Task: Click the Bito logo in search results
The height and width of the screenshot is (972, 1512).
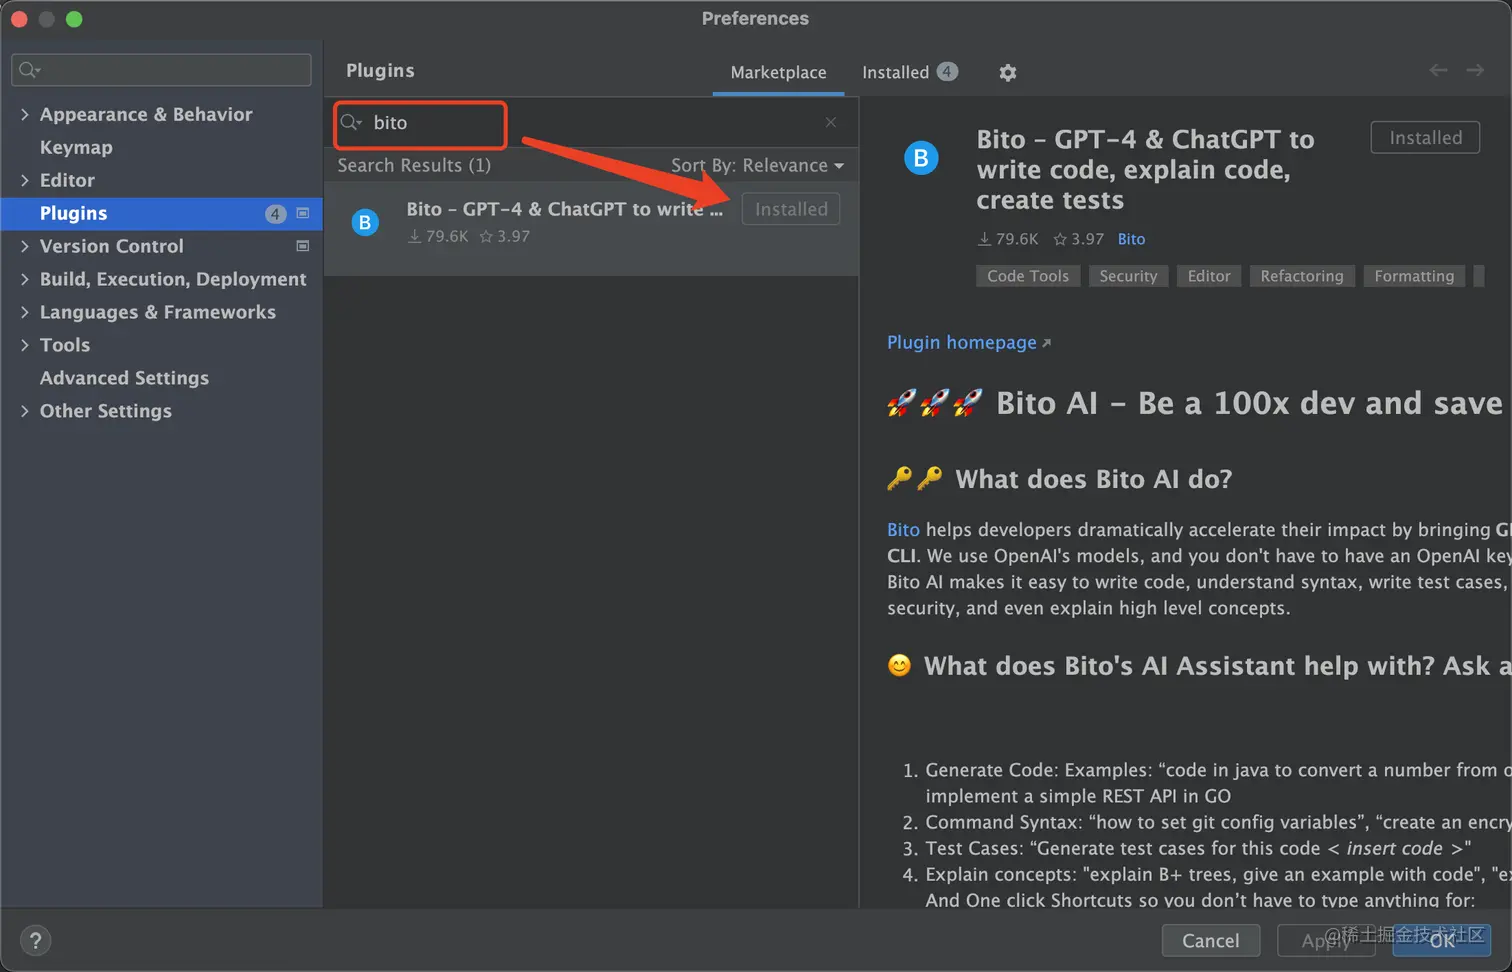Action: click(x=365, y=222)
